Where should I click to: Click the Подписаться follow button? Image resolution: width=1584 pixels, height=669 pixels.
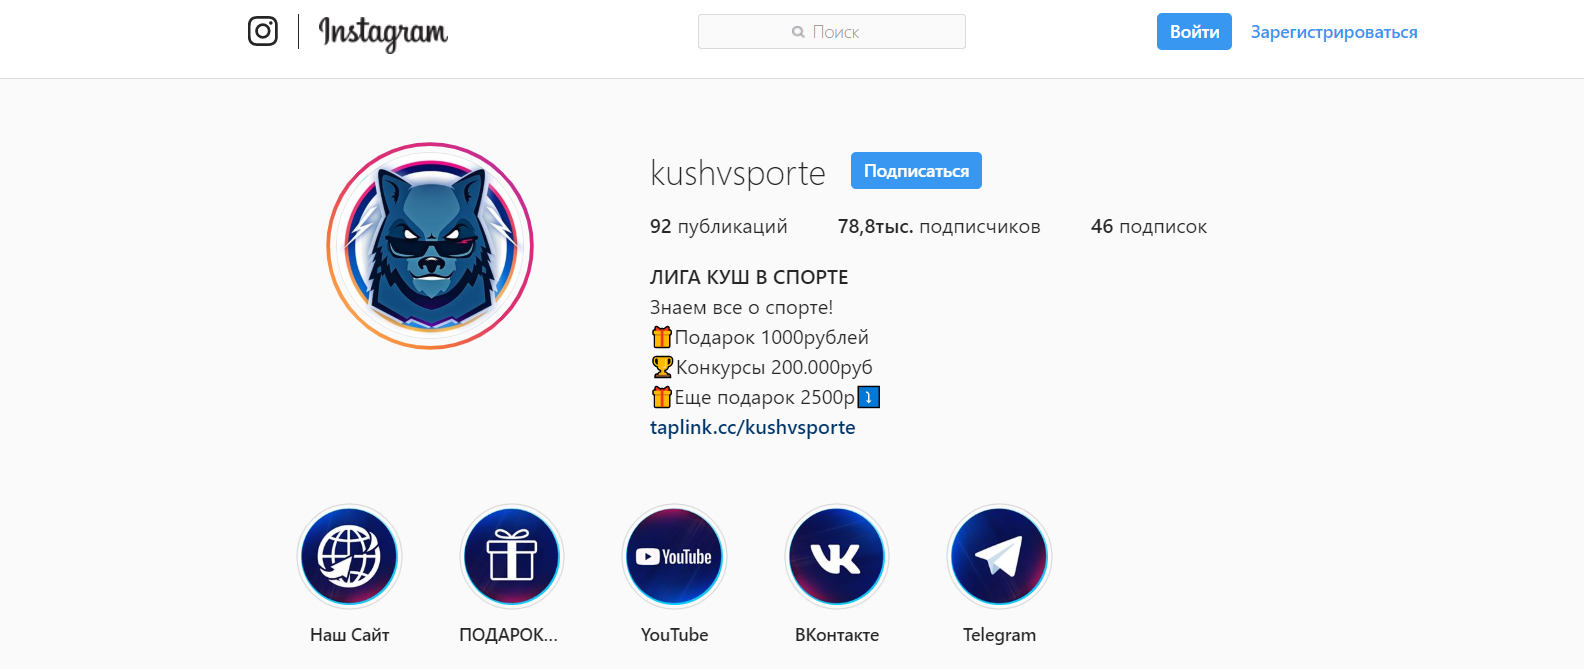tap(916, 171)
